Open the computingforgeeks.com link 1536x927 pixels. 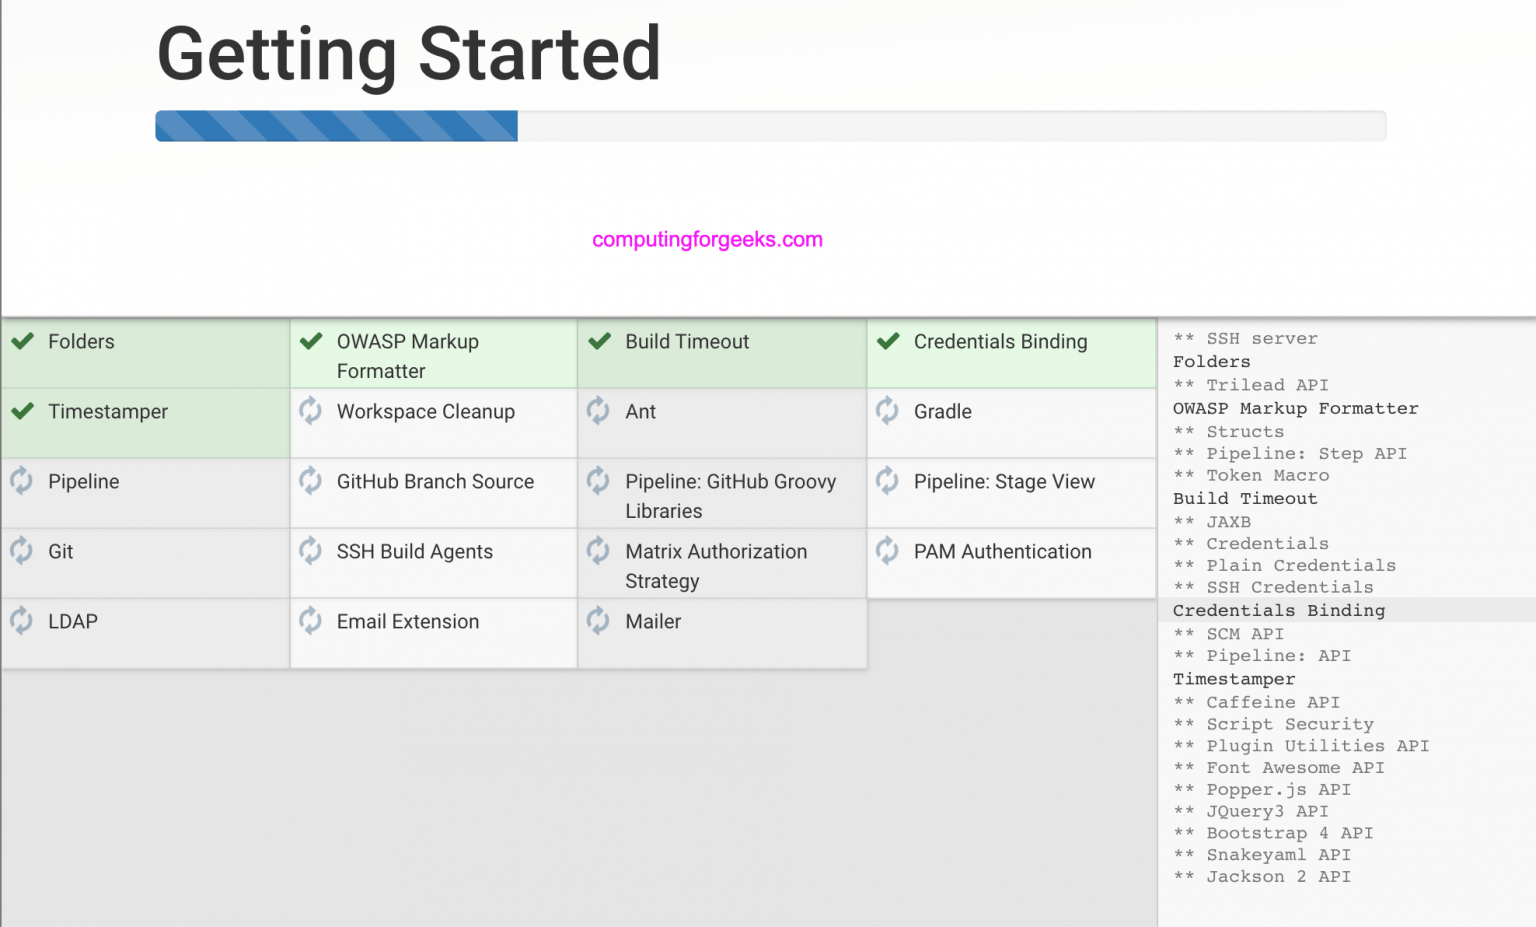[707, 240]
